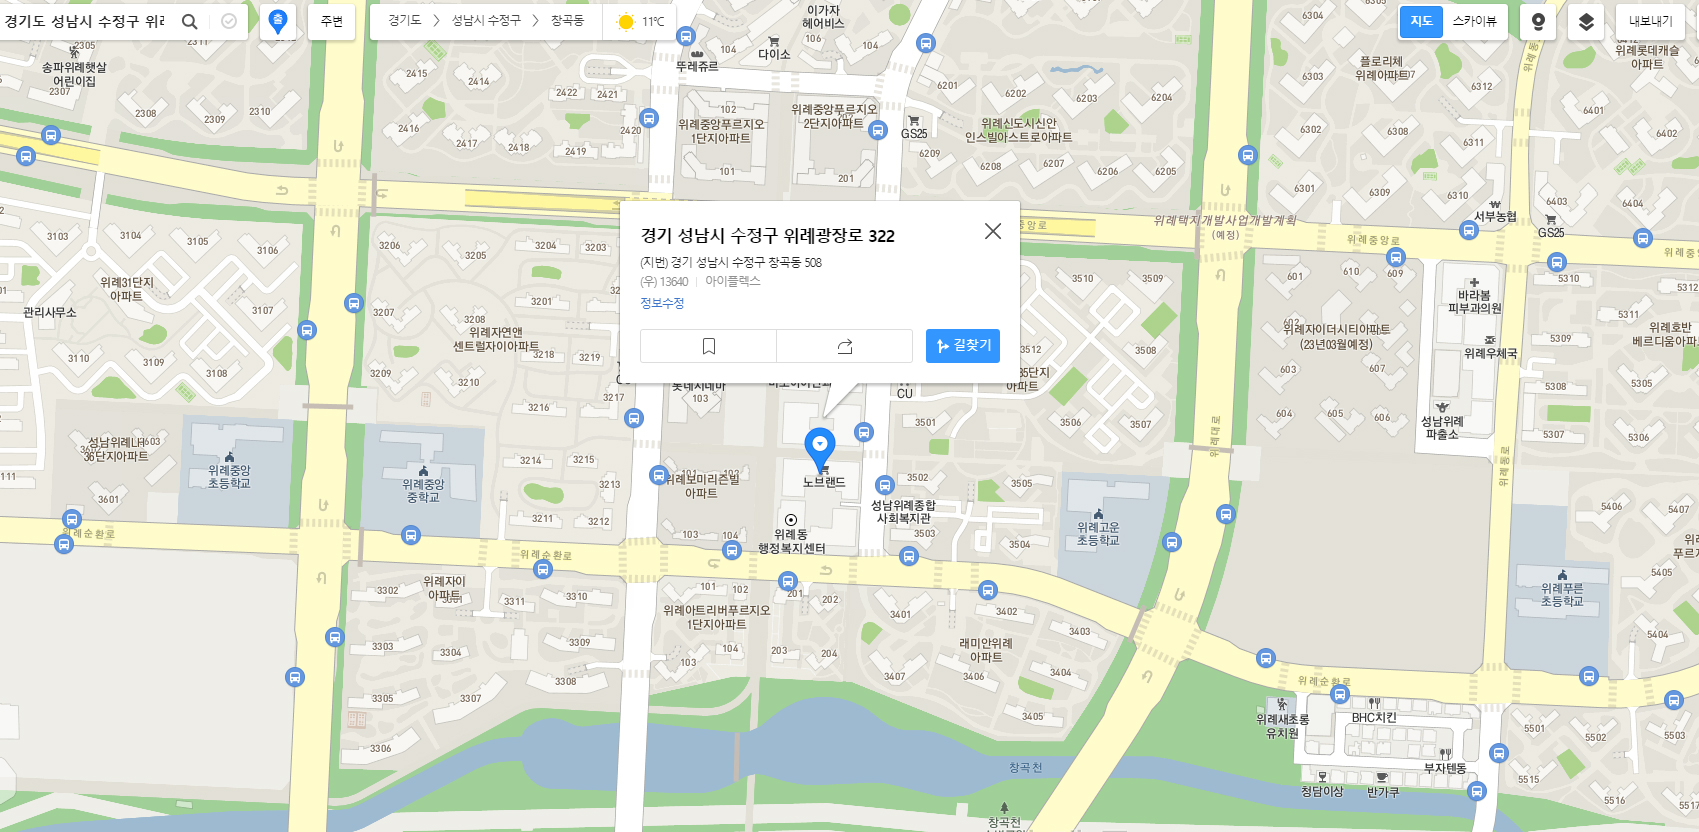Open the 주변 nearby search
This screenshot has height=832, width=1699.
pyautogui.click(x=332, y=21)
